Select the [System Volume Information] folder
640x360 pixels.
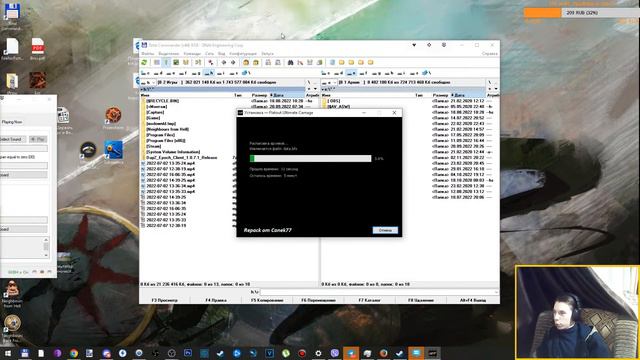tap(173, 152)
